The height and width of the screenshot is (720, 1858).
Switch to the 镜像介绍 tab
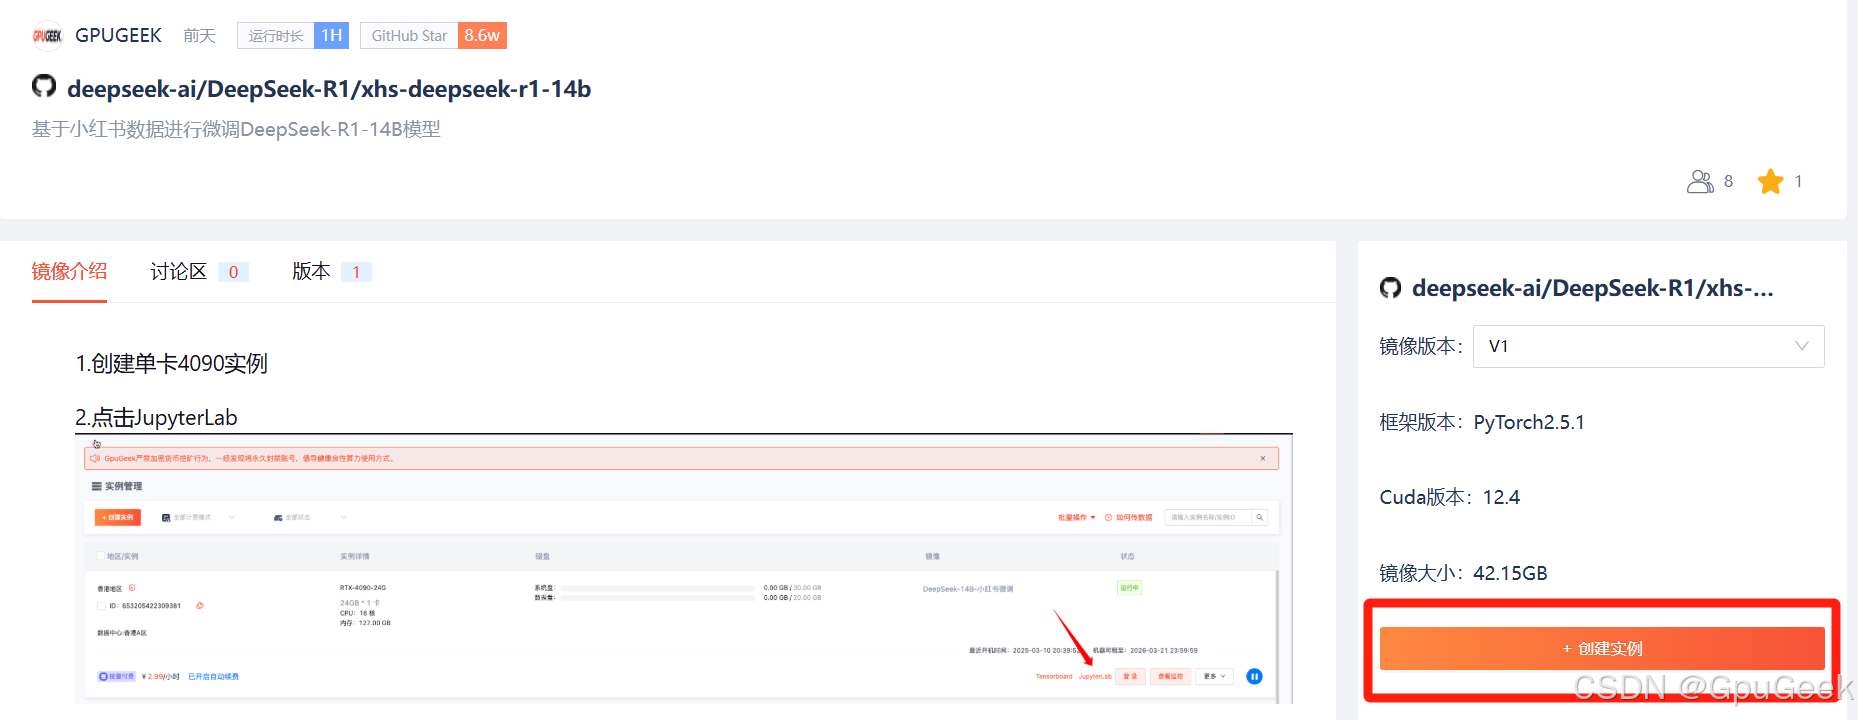click(x=69, y=271)
